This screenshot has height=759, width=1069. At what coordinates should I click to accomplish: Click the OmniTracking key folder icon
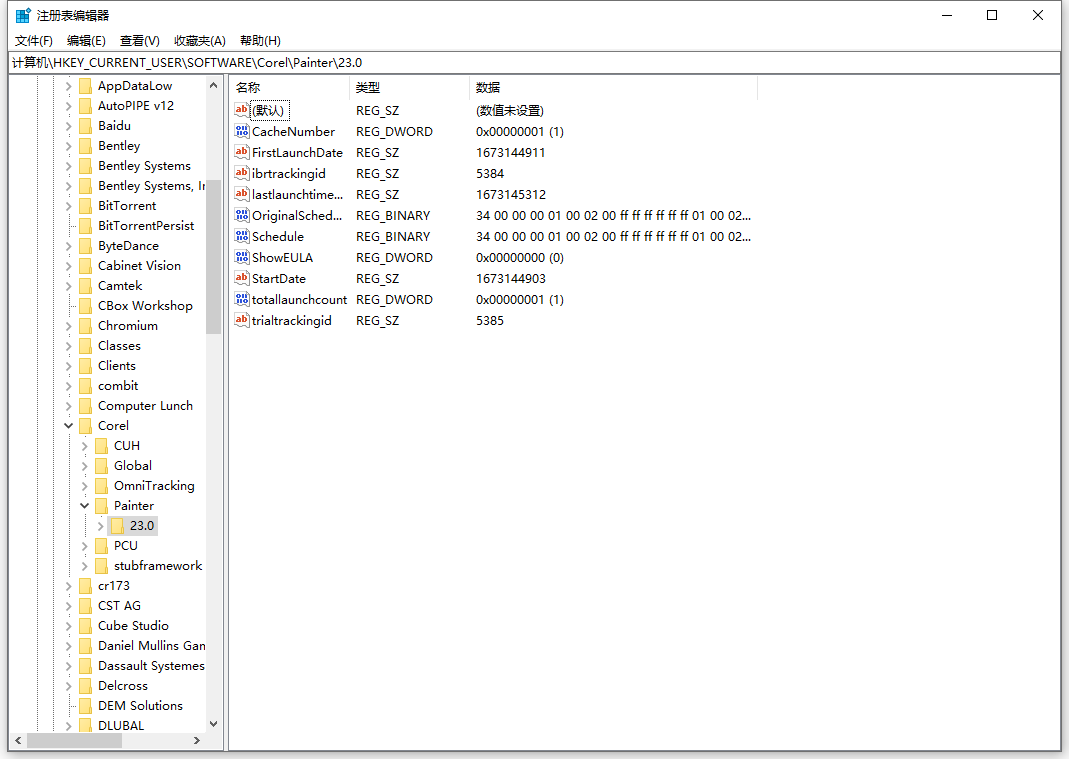click(x=101, y=486)
